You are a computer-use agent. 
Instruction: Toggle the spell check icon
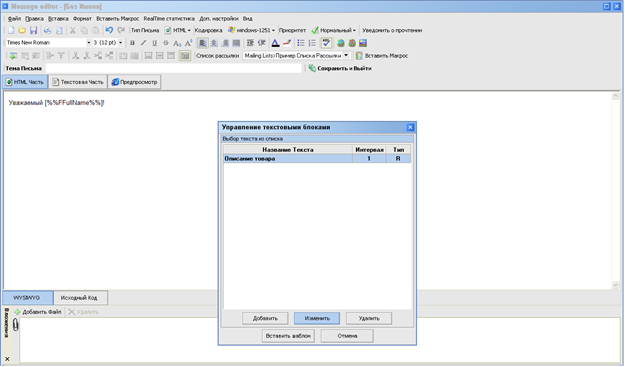[326, 43]
